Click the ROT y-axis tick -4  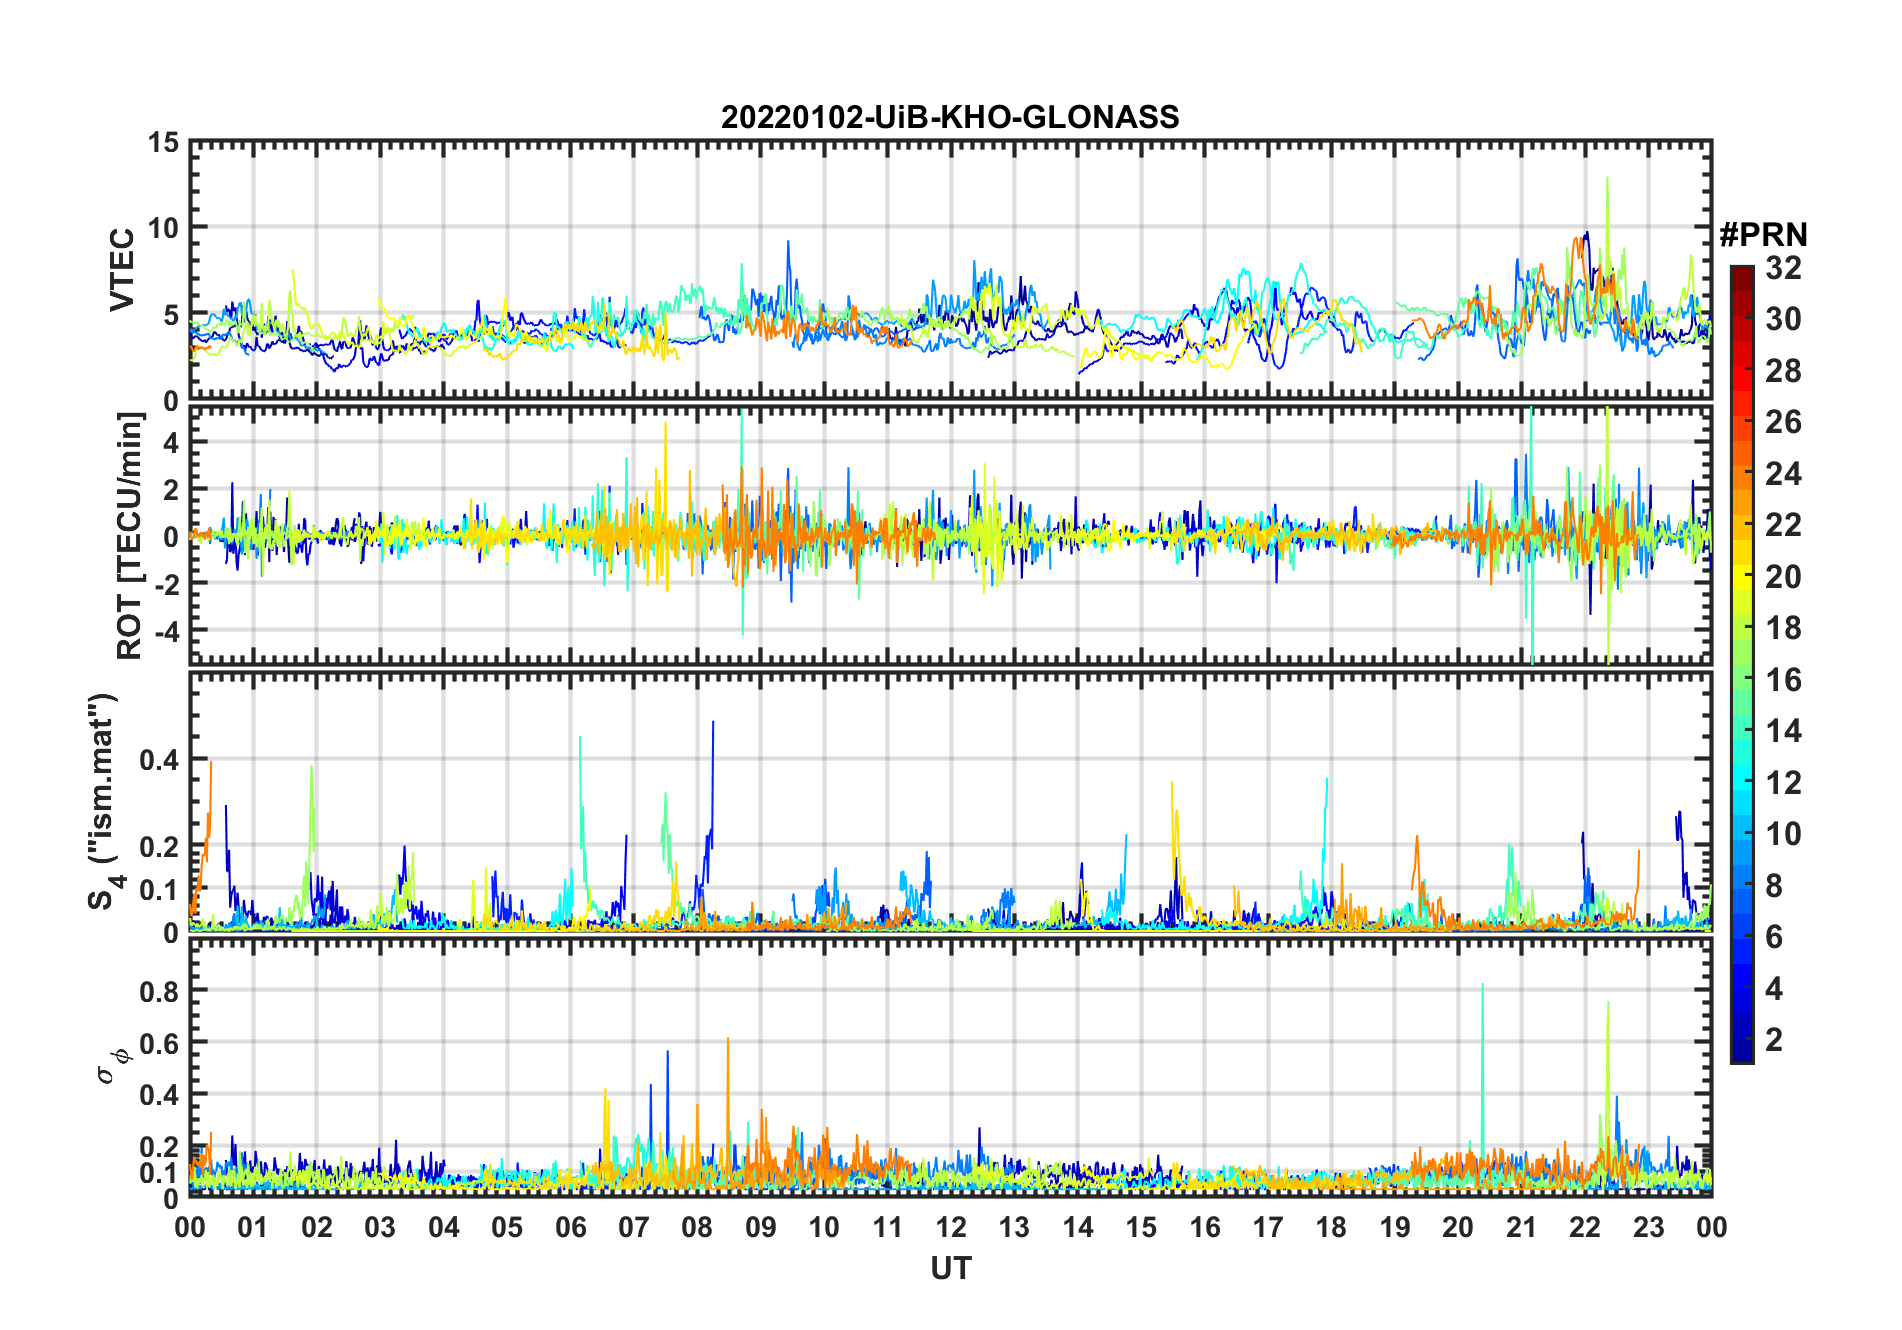pos(167,631)
